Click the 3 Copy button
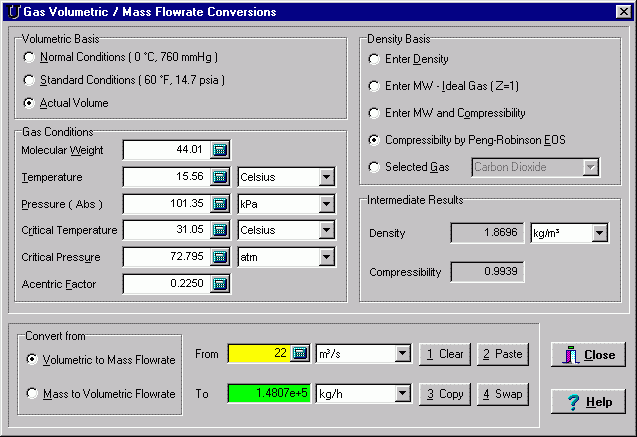This screenshot has width=637, height=437. [445, 394]
